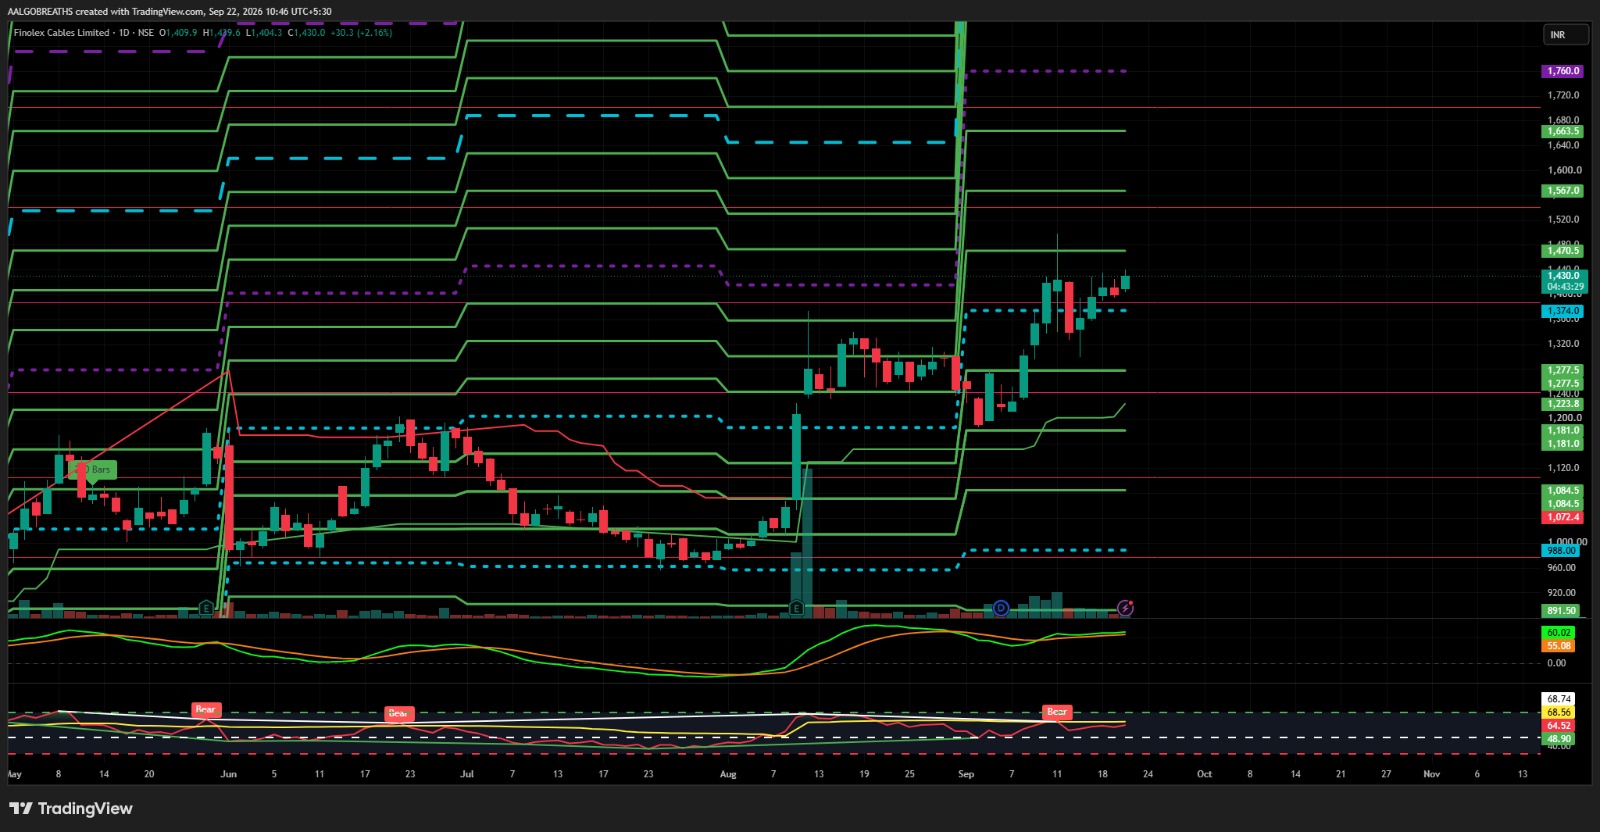Viewport: 1600px width, 832px height.
Task: Click the current price label 1,430.0
Action: (1564, 276)
